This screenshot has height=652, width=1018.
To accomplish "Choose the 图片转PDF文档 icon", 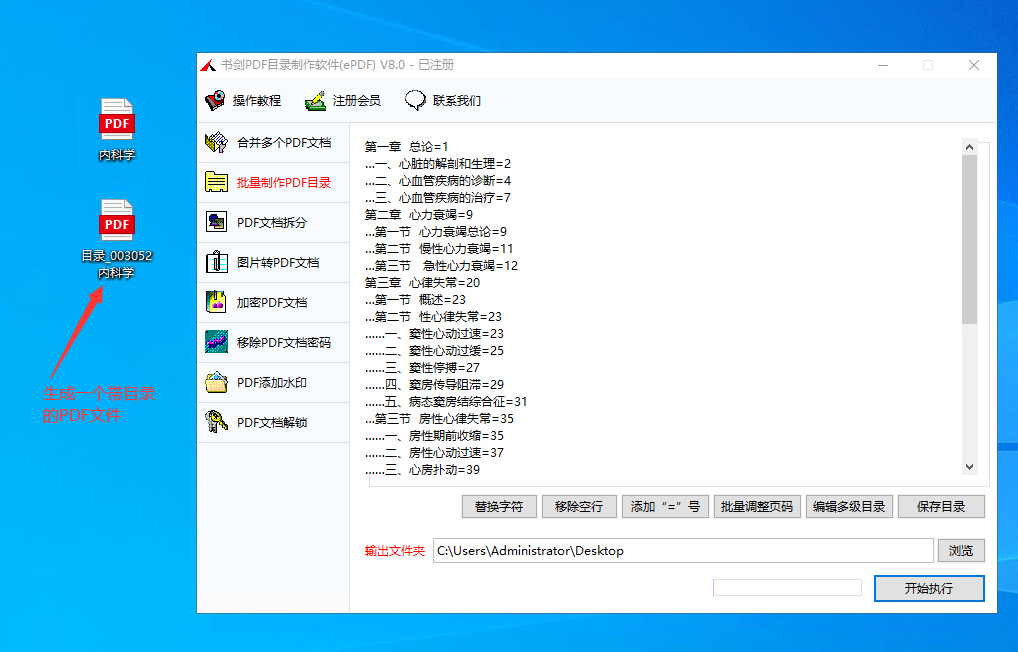I will click(x=216, y=263).
